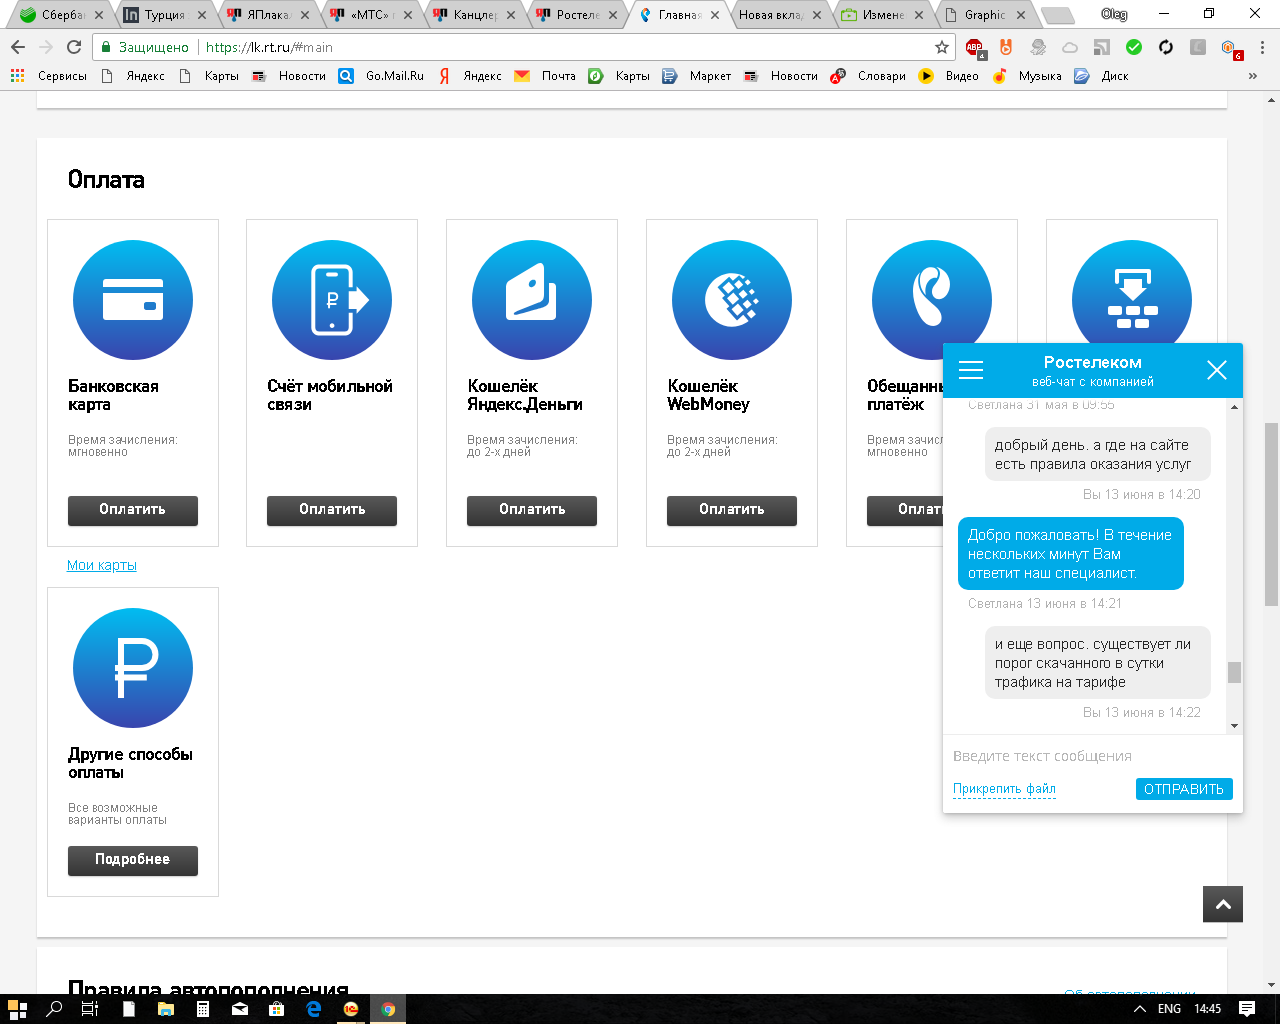
Task: Open the Почта bookmark
Action: pos(546,76)
